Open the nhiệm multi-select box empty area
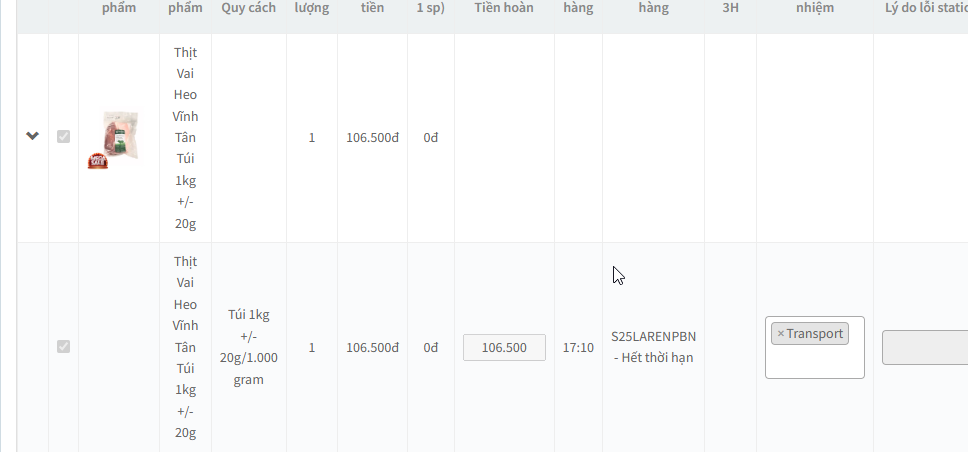The height and width of the screenshot is (452, 968). pos(814,362)
